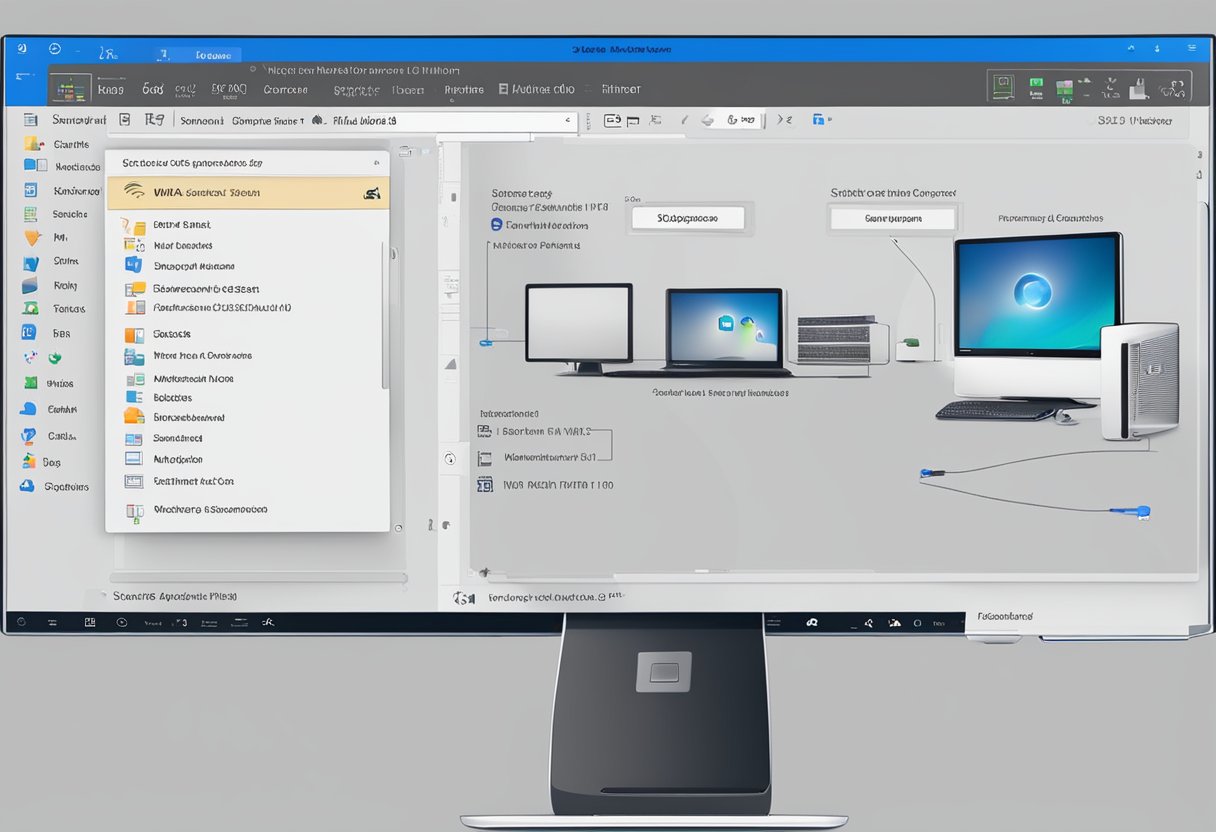The height and width of the screenshot is (832, 1216).
Task: Switch to the Rihroet ribbon tab
Action: 620,89
